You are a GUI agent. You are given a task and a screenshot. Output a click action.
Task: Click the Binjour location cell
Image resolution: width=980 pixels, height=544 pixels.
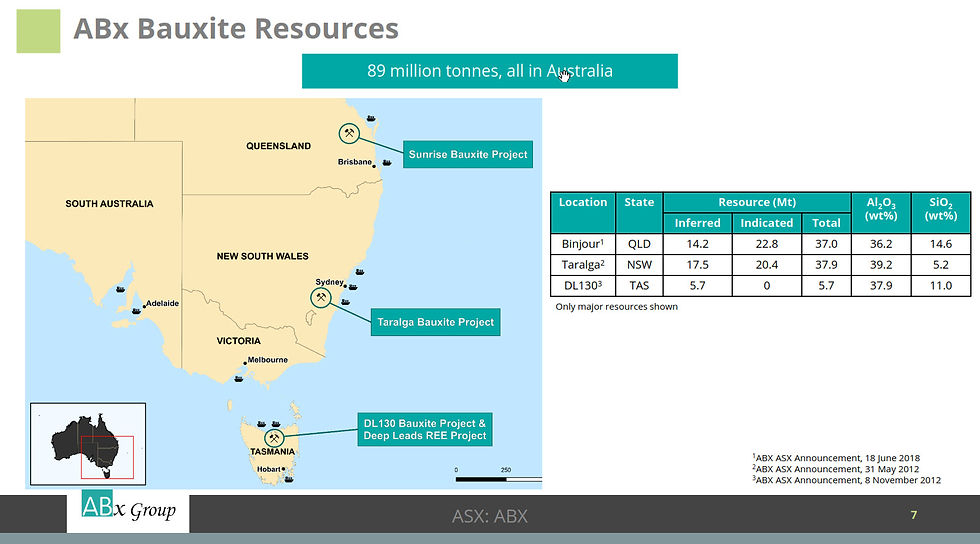[582, 244]
